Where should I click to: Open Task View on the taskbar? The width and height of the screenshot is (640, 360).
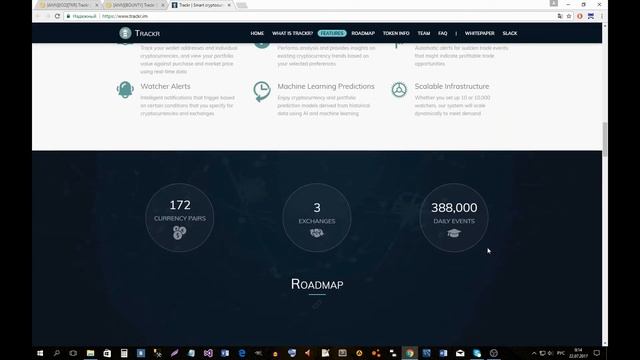(73, 353)
